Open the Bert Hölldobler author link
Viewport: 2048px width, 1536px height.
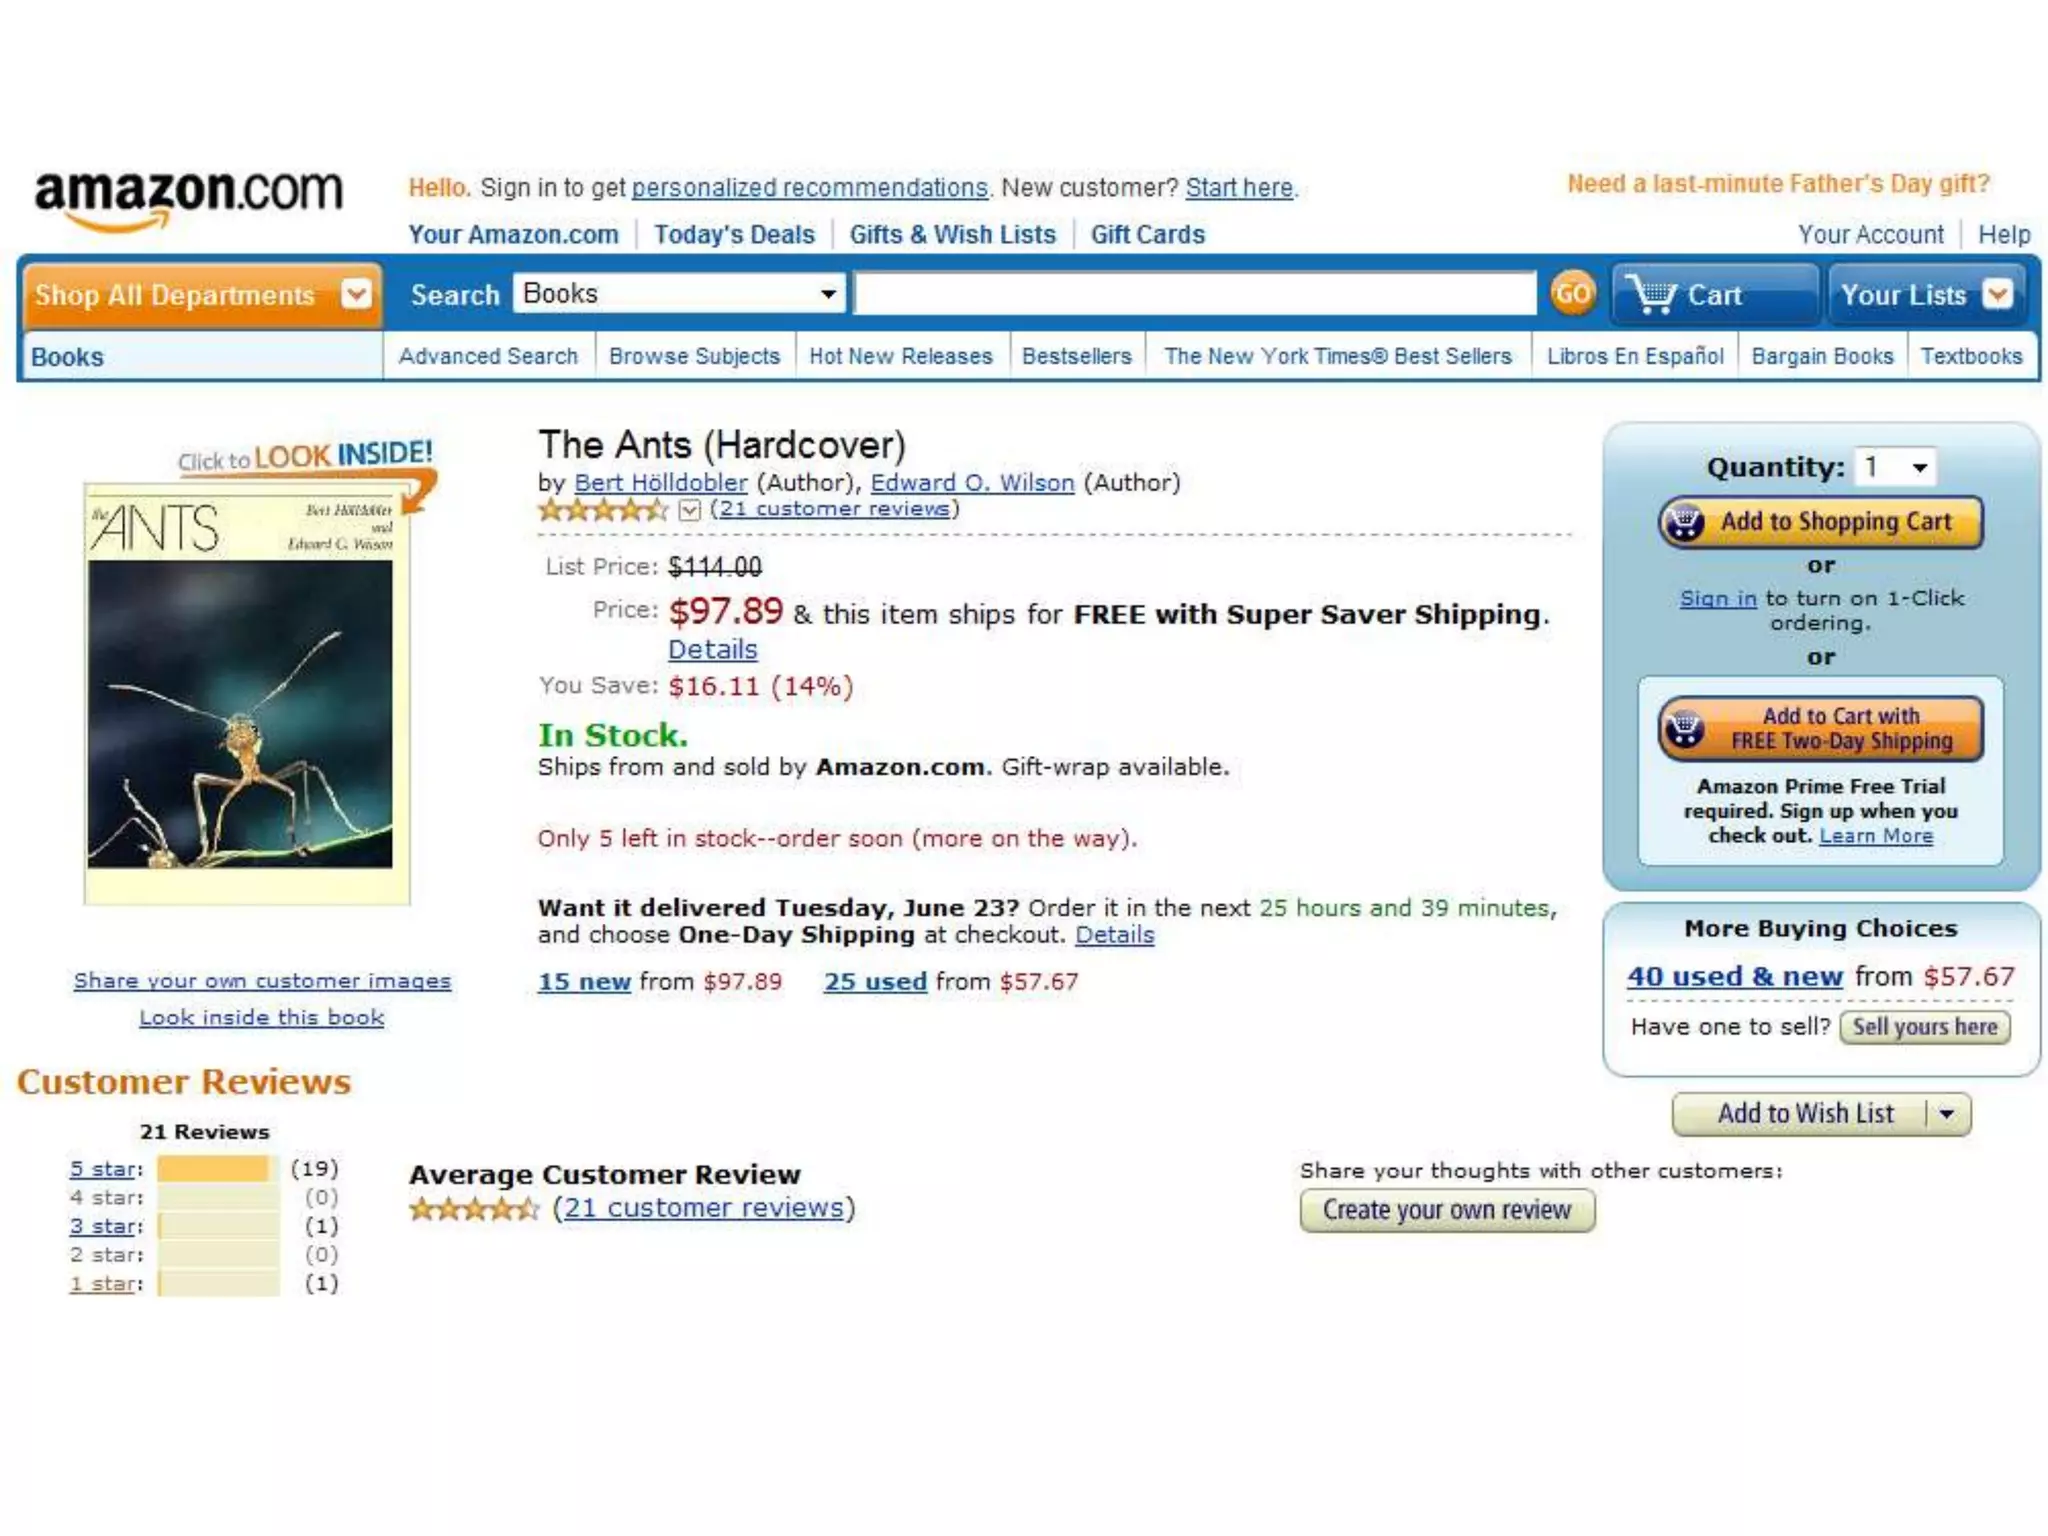(x=661, y=483)
